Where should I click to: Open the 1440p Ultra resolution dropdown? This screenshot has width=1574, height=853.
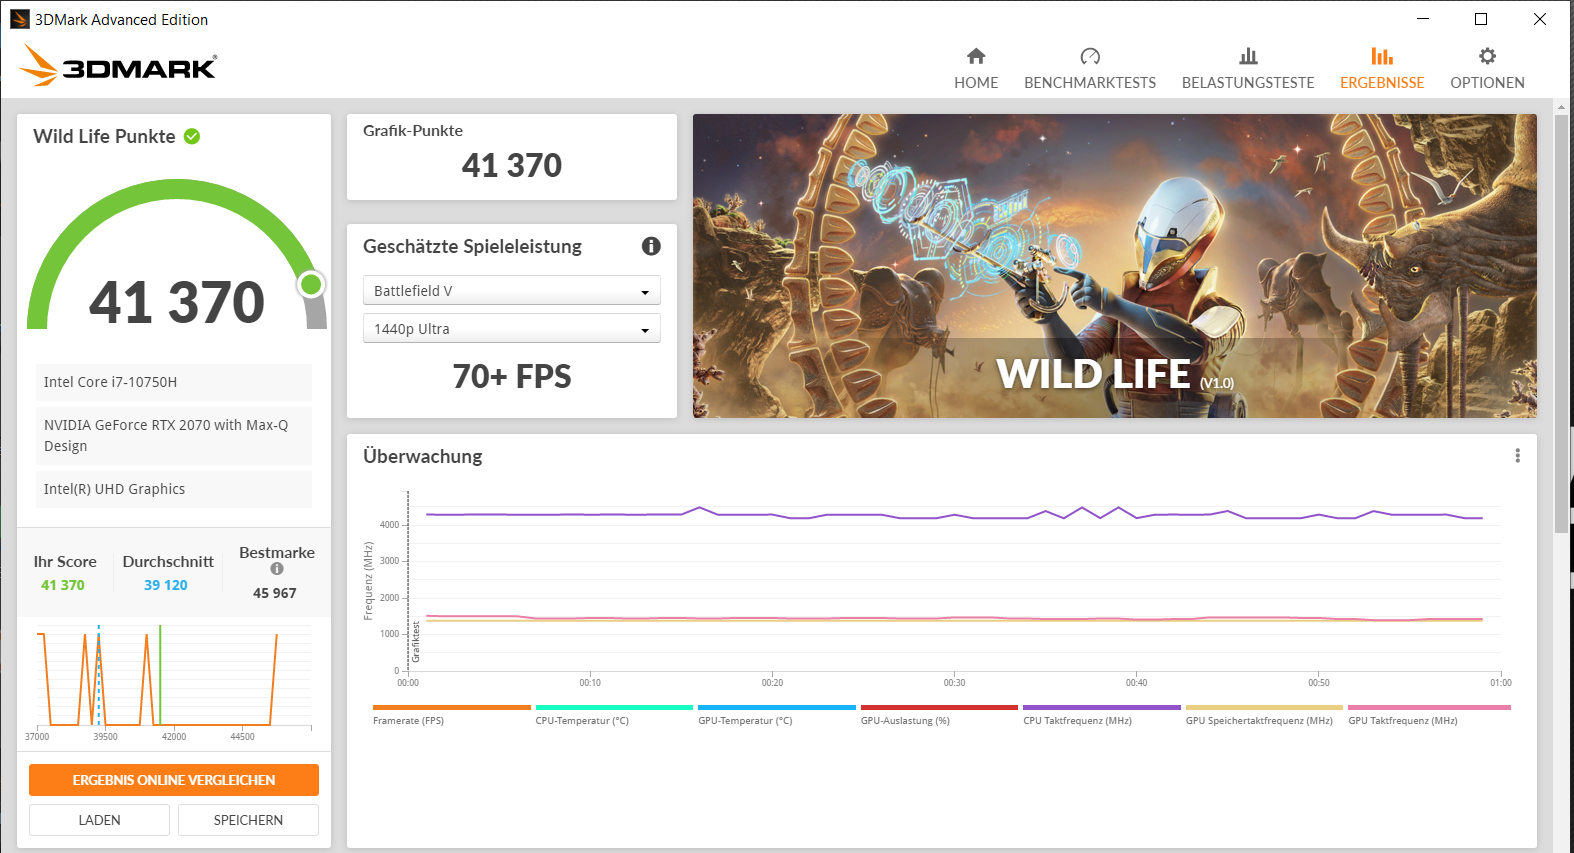coord(511,329)
